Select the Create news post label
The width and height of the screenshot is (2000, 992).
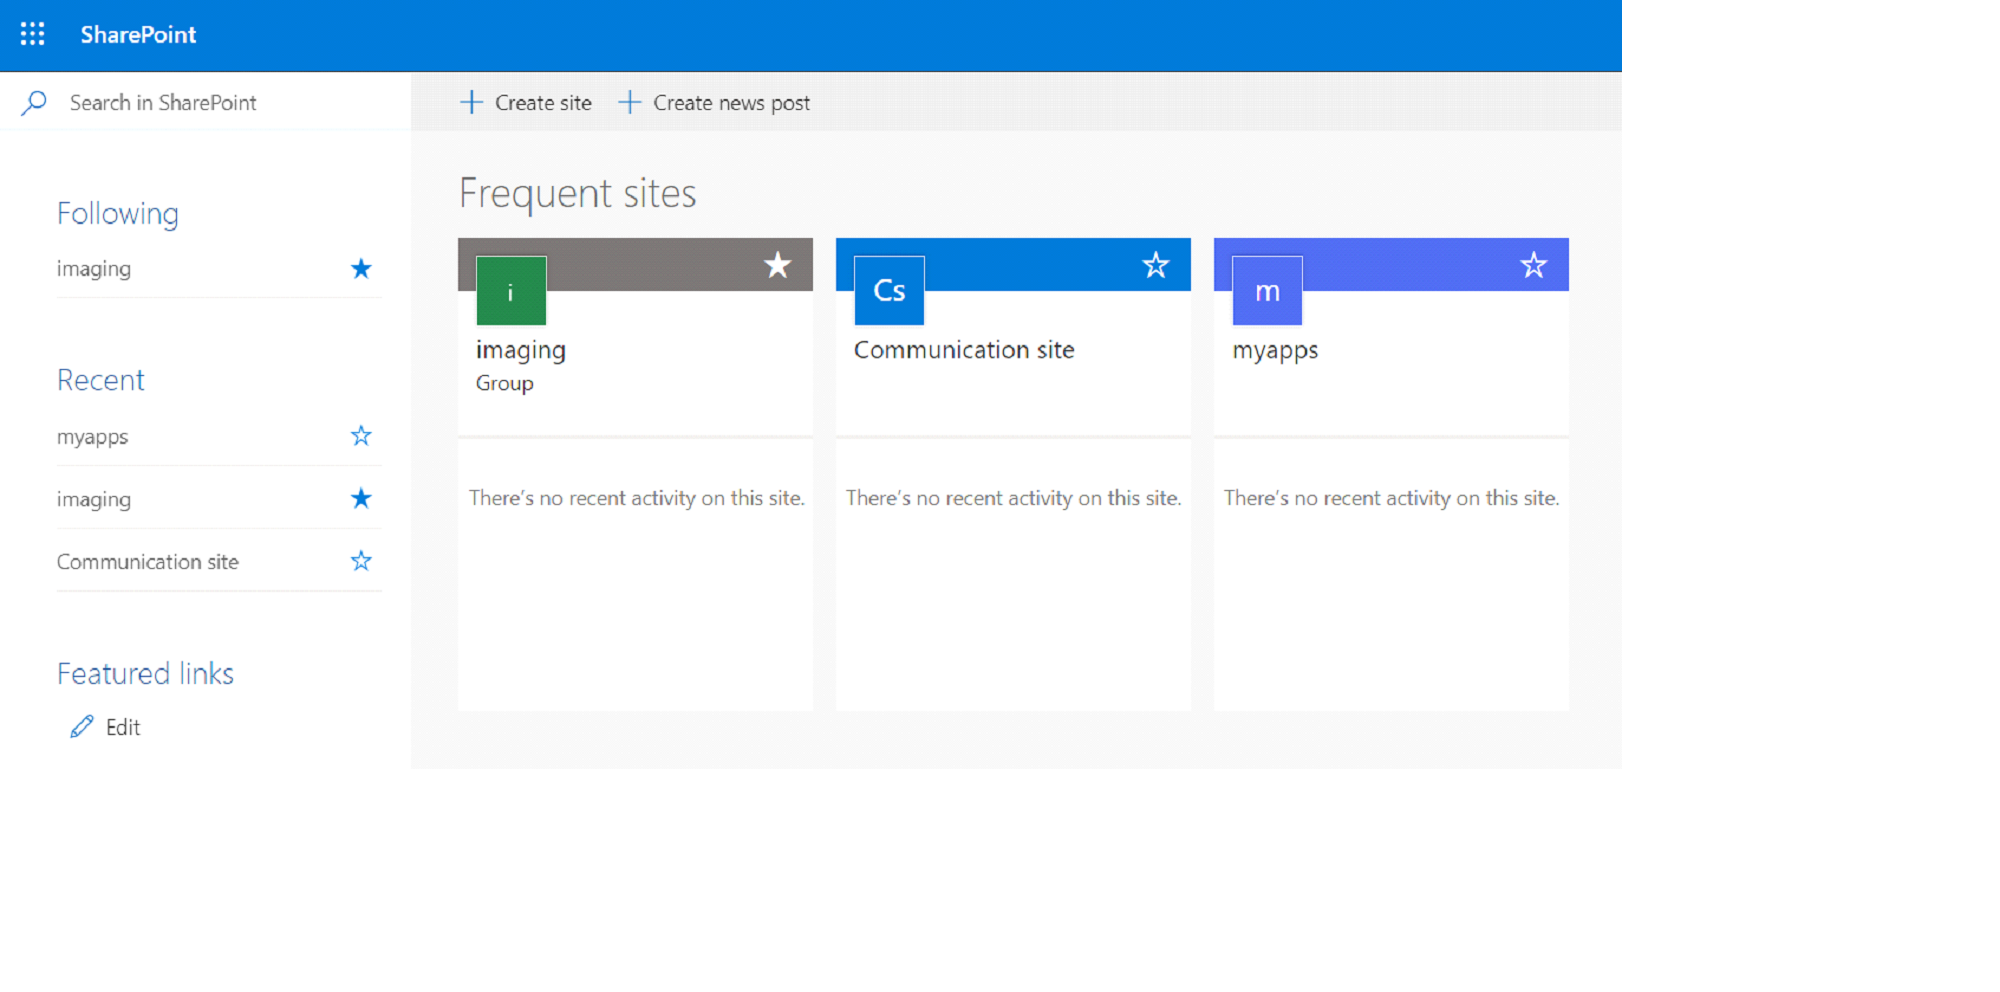[731, 103]
